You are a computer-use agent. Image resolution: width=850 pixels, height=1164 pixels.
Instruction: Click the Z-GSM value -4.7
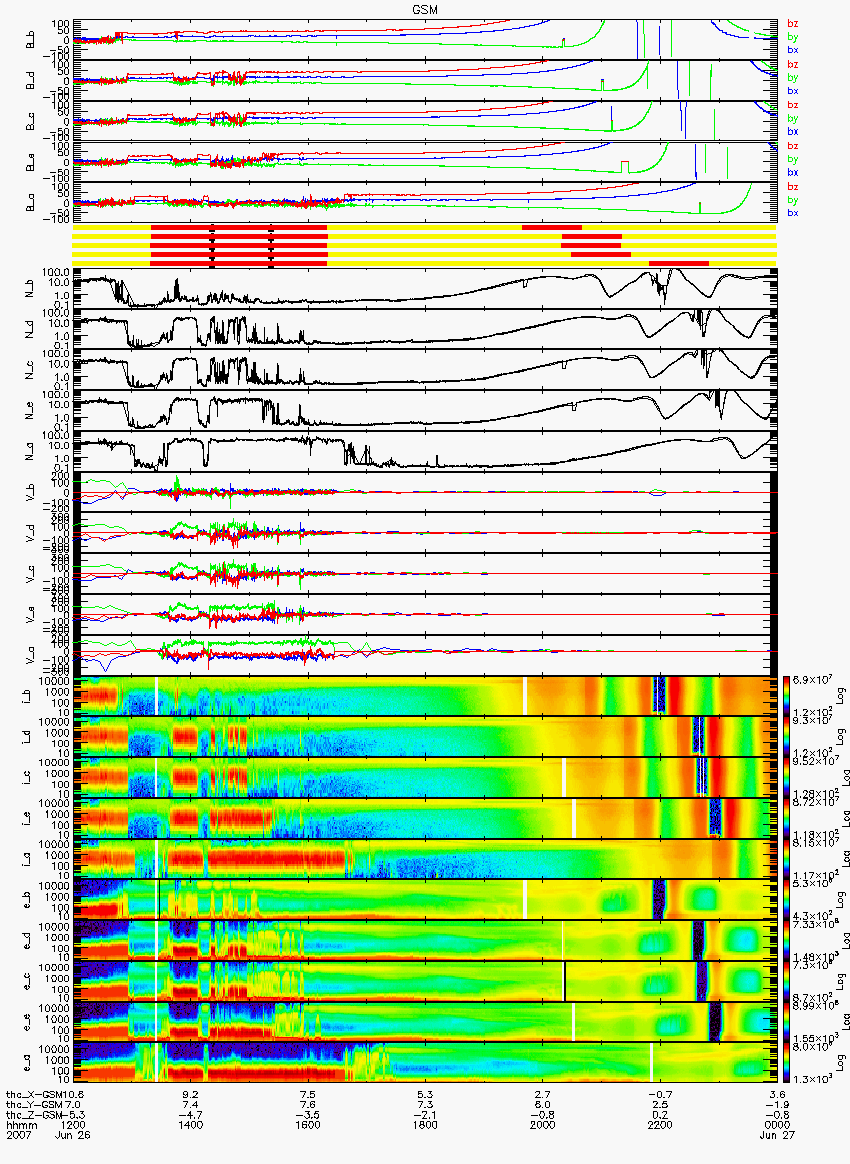tap(191, 1115)
